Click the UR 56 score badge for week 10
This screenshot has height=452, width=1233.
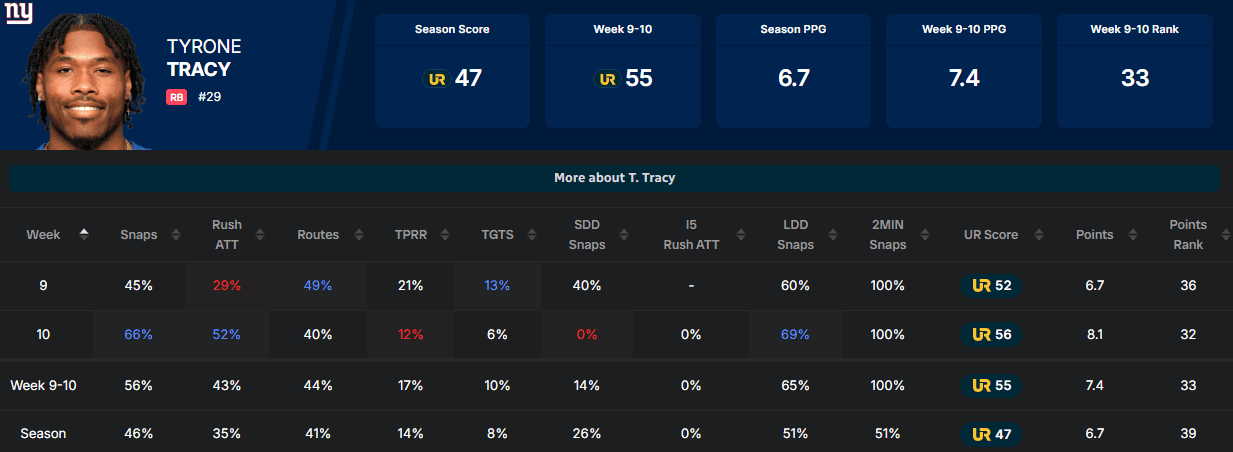coord(992,335)
